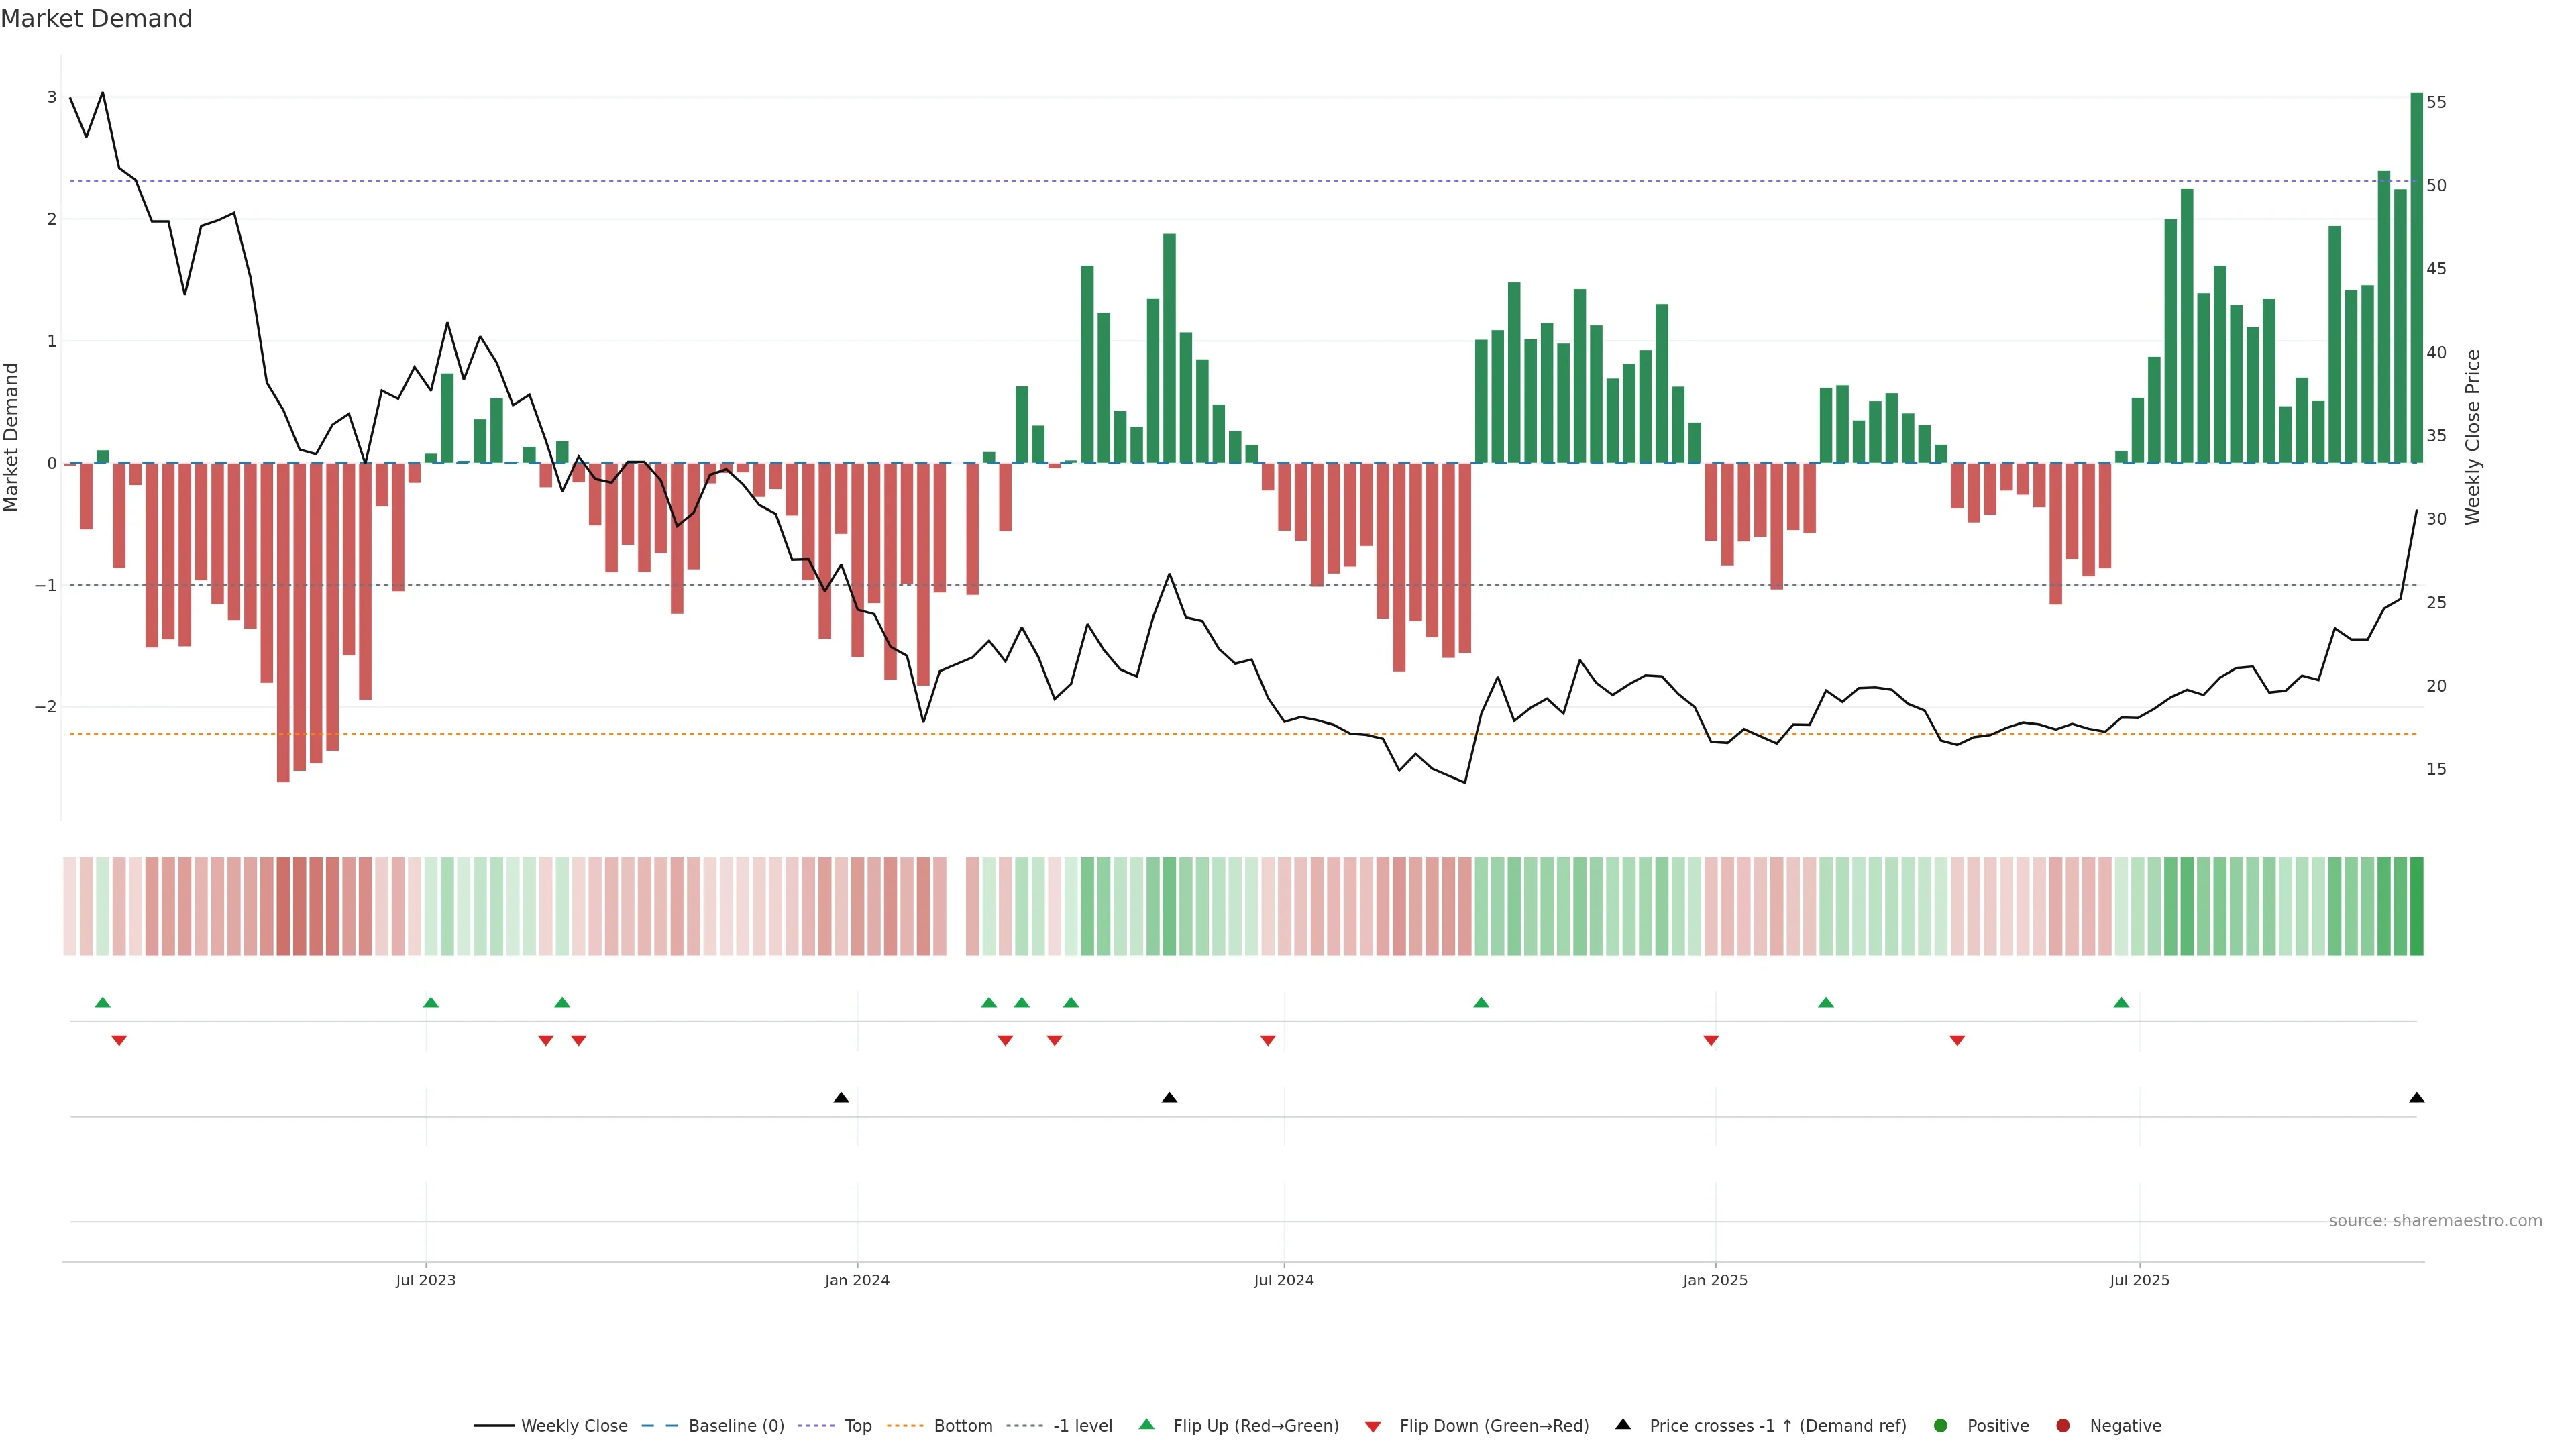The image size is (2576, 1449).
Task: Toggle the -1 level legend entry
Action: coord(1082,1425)
